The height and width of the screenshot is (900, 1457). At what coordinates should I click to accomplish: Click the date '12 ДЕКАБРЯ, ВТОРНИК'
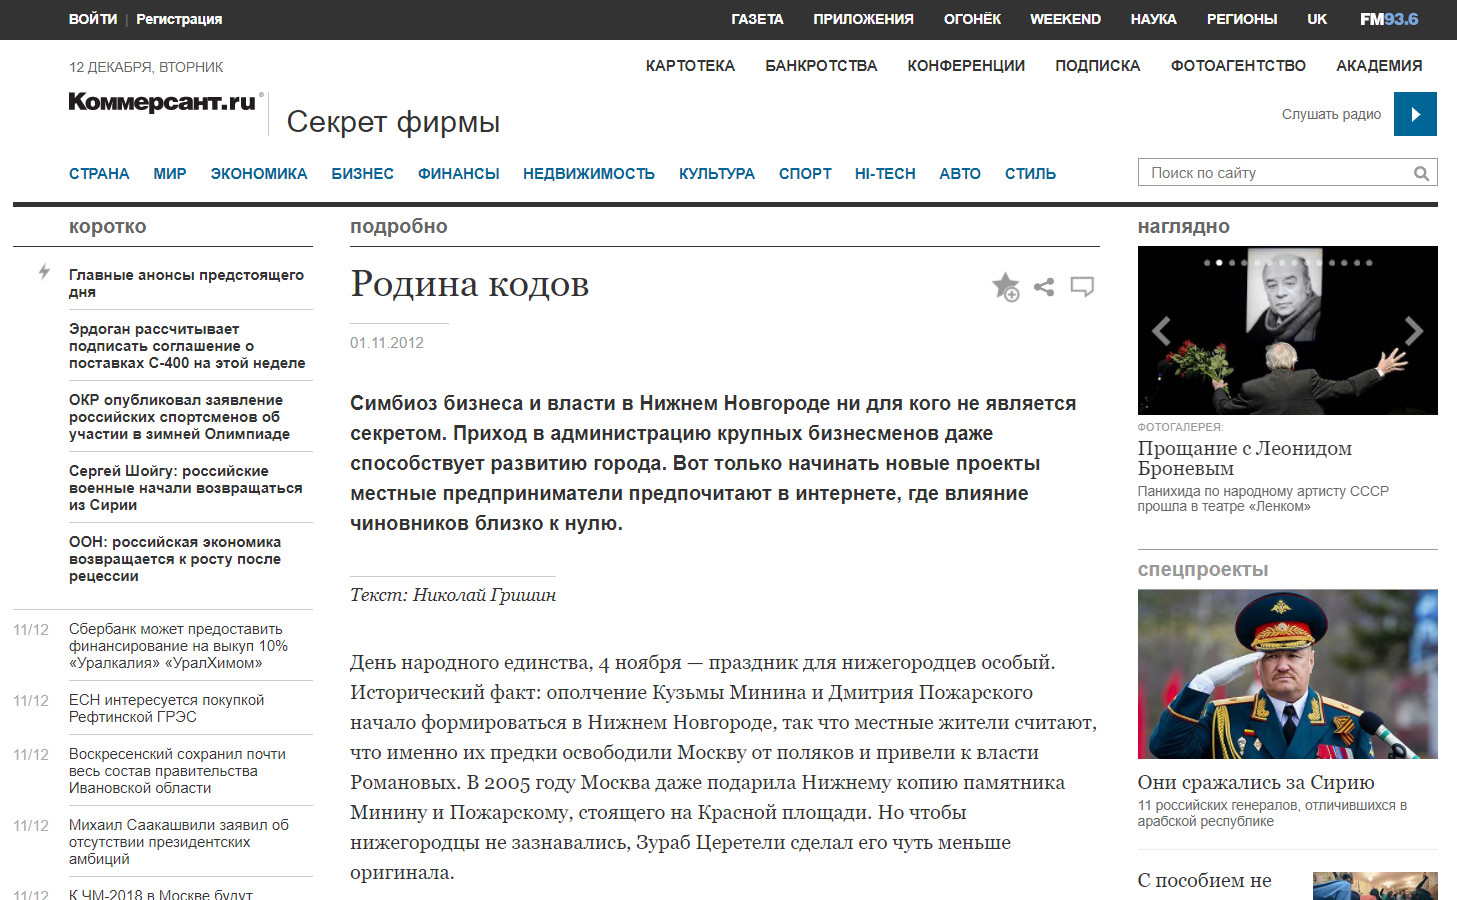click(x=146, y=67)
